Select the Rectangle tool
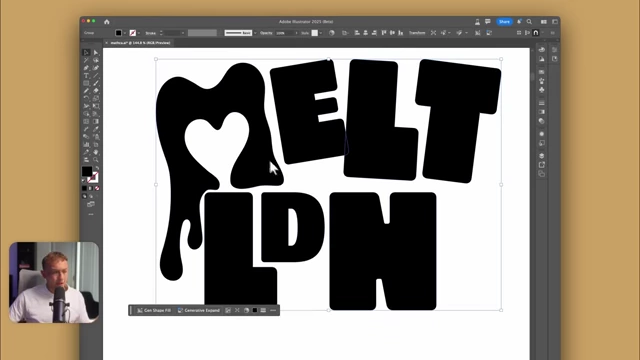Screen dimensions: 640x360 86,83
